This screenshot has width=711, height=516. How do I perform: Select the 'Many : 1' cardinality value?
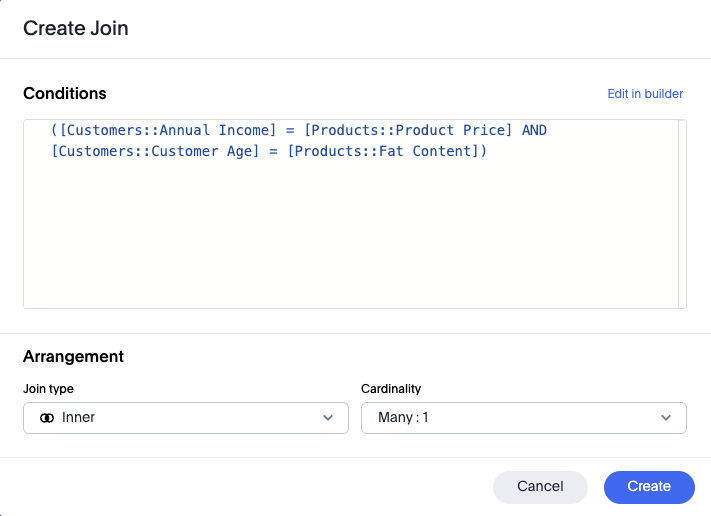(403, 418)
